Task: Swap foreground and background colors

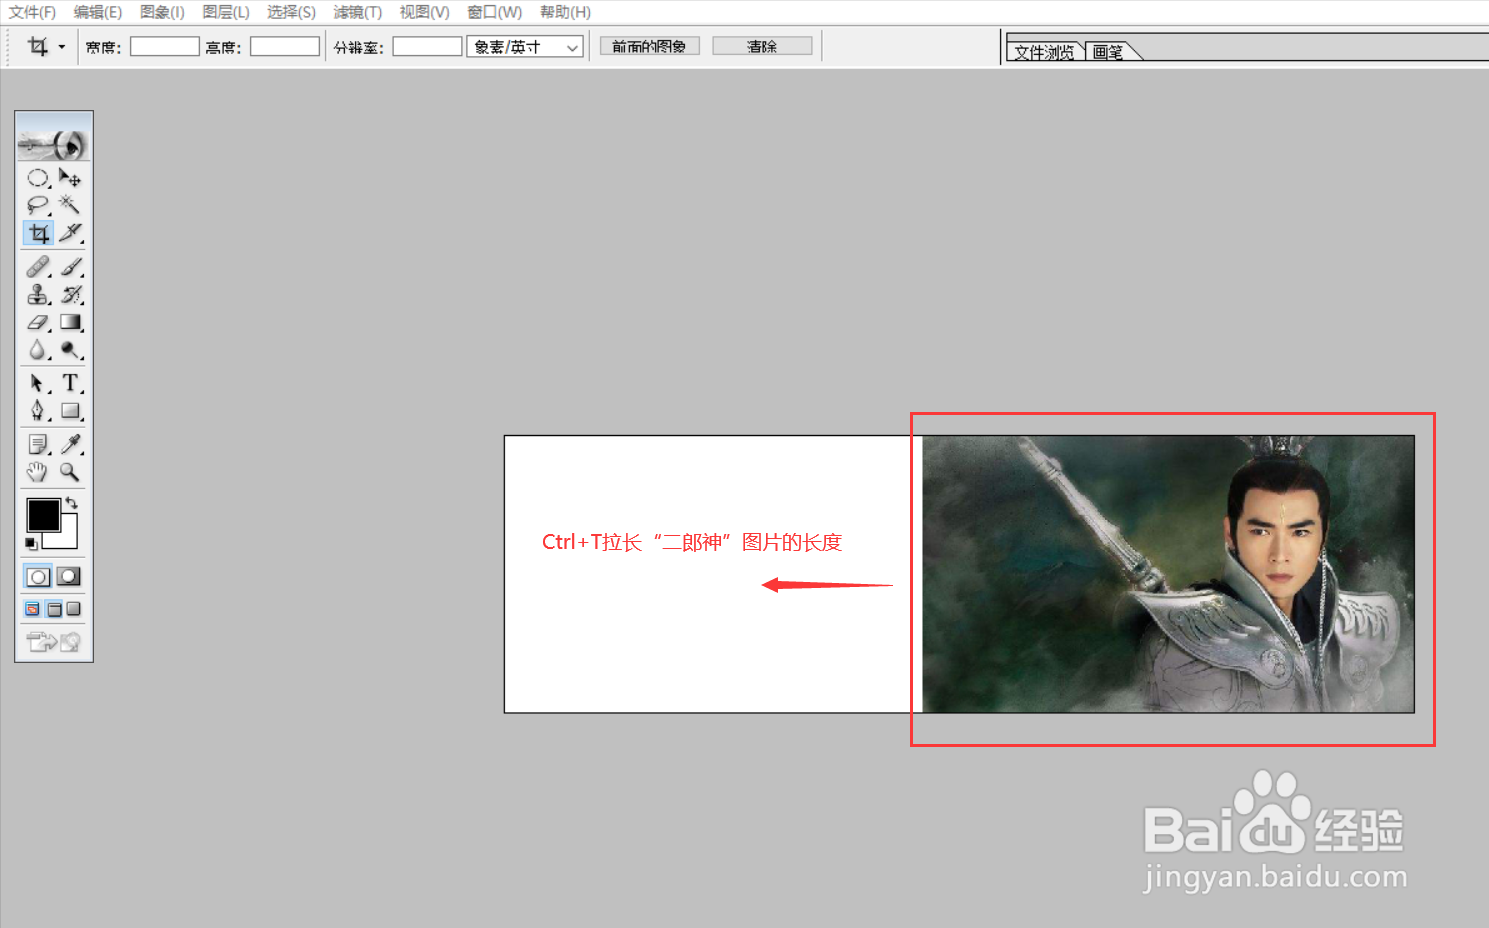Action: click(x=71, y=503)
